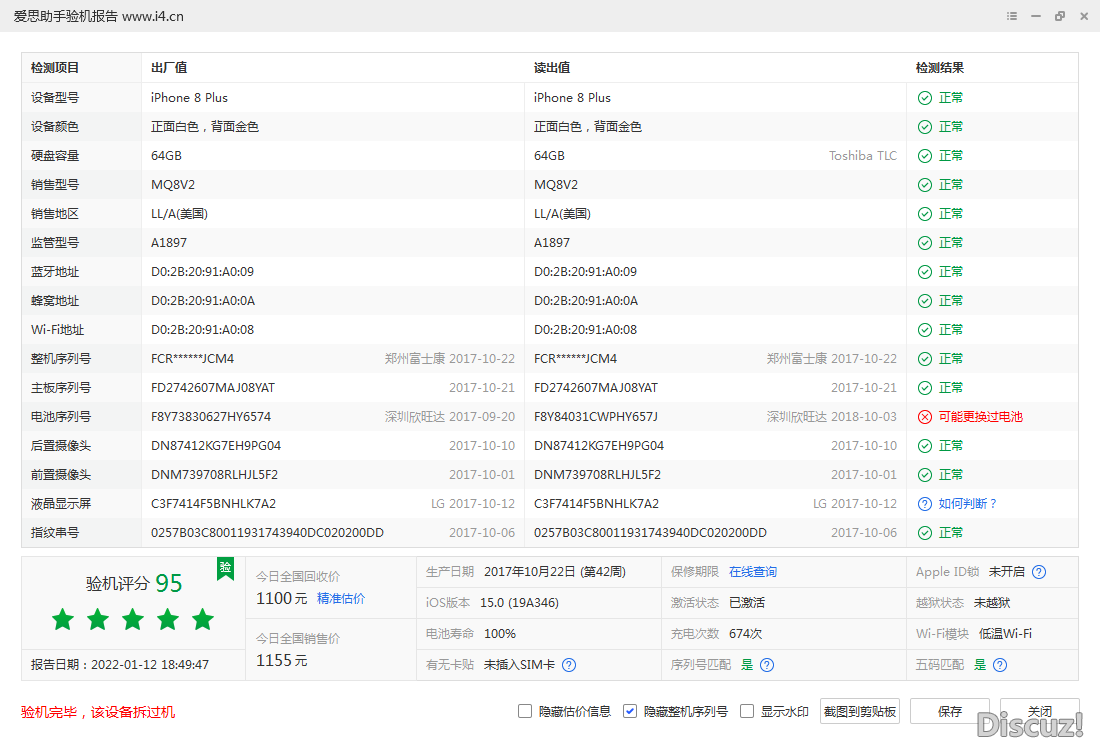Click the 如何判断 link
The height and width of the screenshot is (749, 1100).
pos(968,504)
